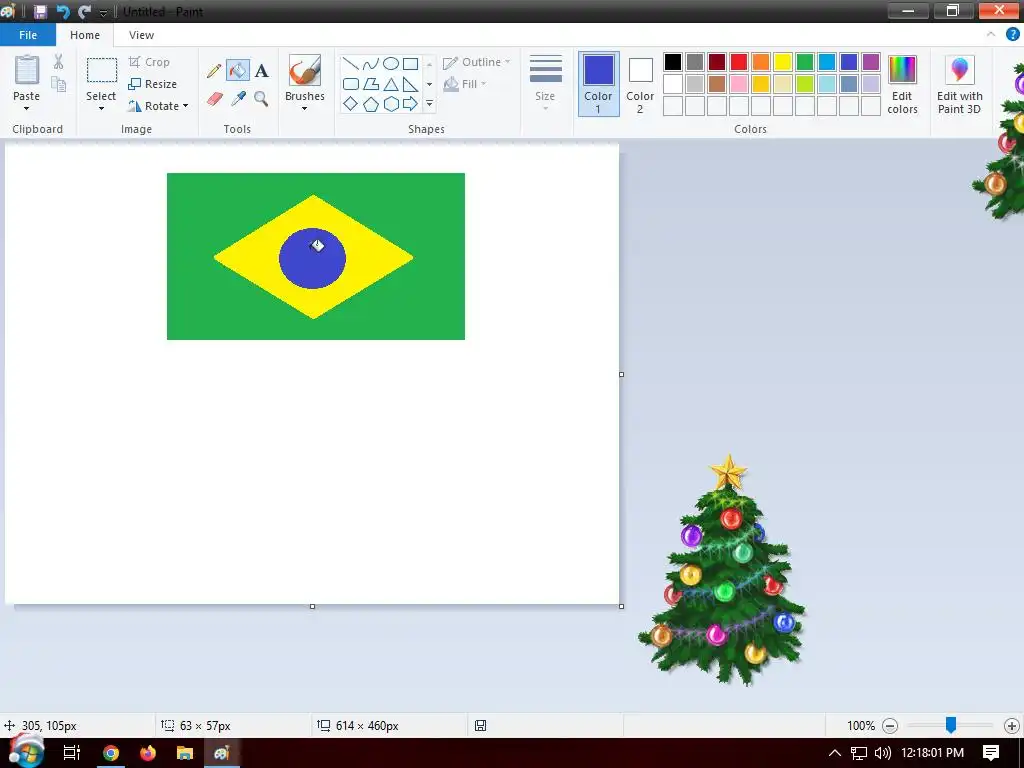Open the Paste dropdown arrow

pyautogui.click(x=26, y=108)
